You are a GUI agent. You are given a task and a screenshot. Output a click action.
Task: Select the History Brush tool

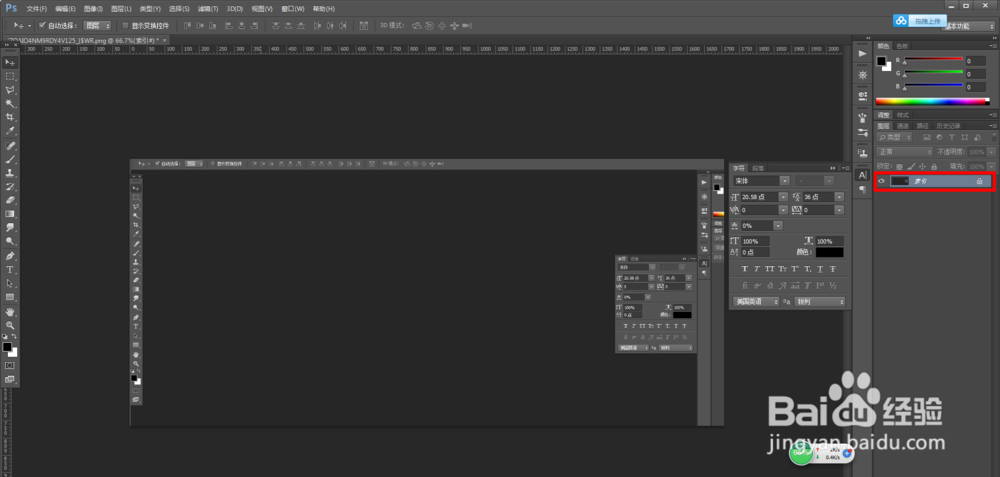click(10, 187)
